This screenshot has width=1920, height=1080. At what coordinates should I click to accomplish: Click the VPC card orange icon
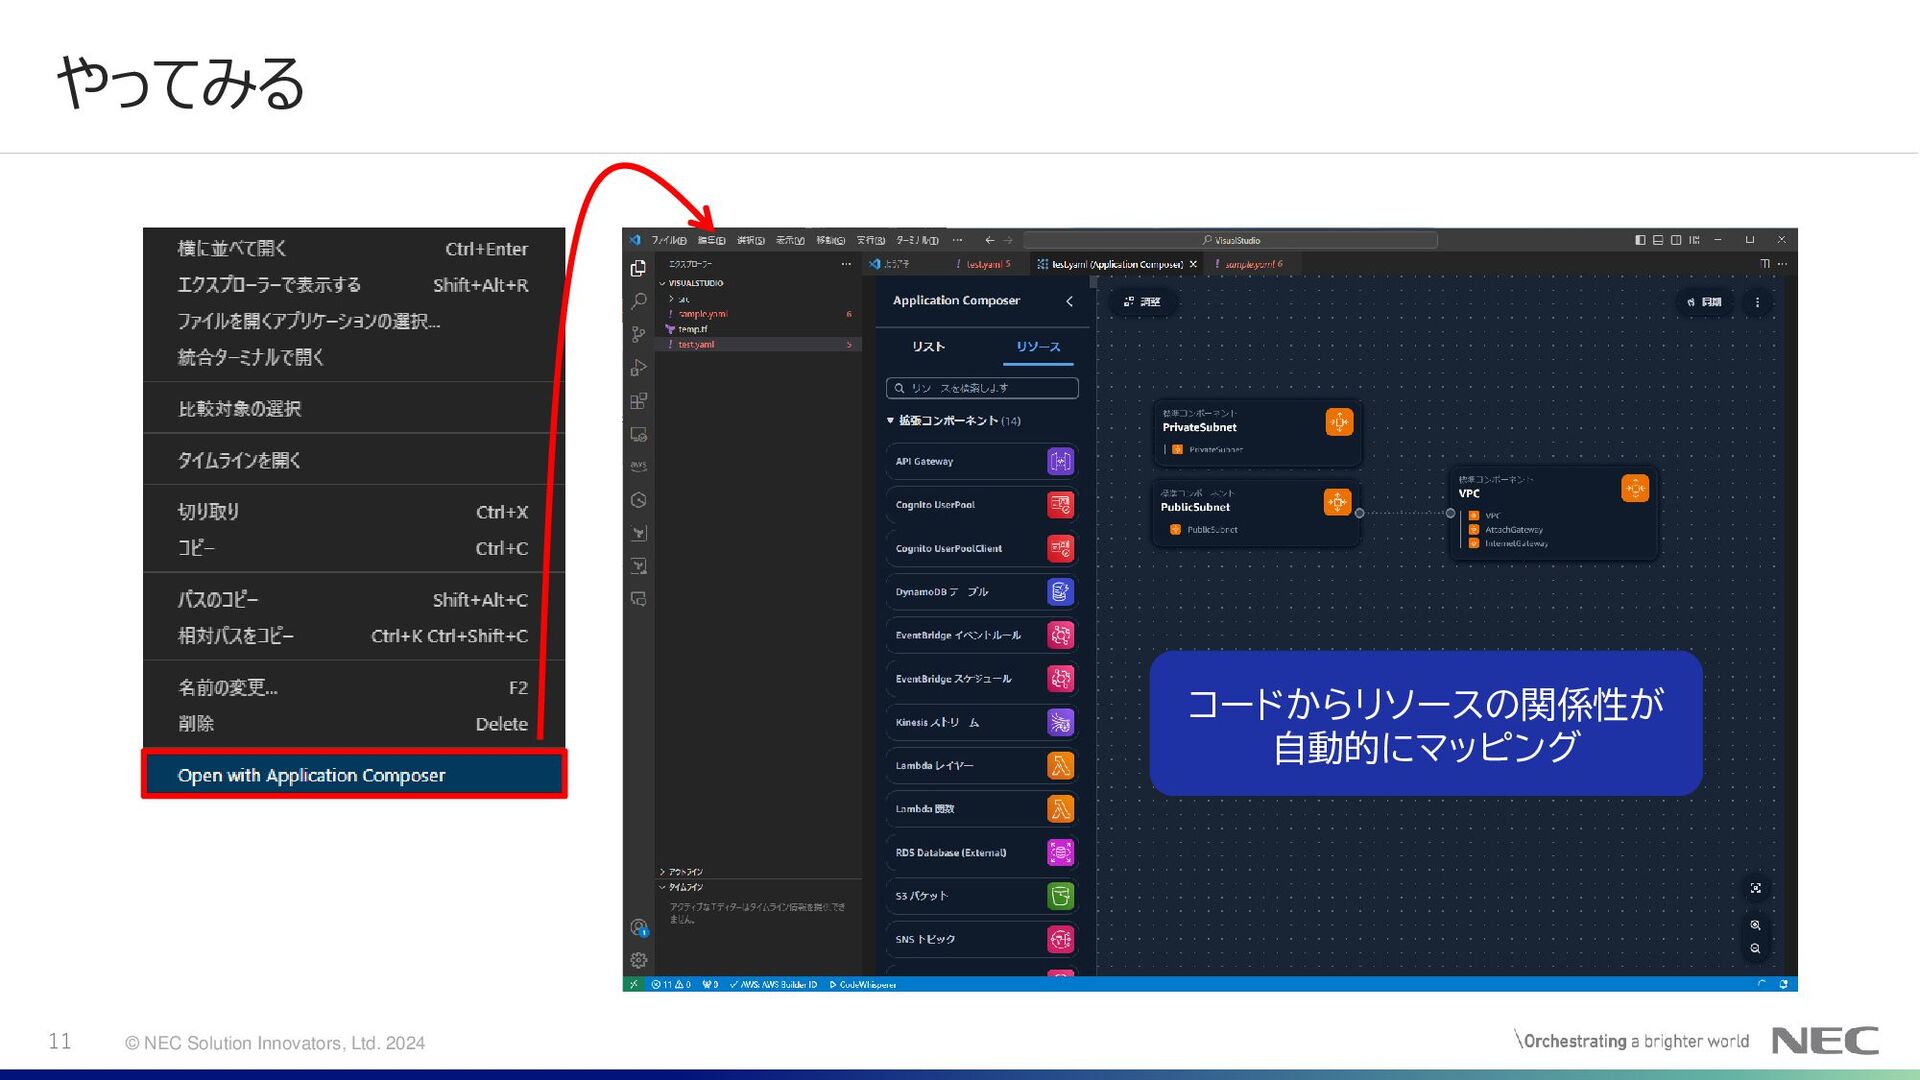pos(1635,488)
